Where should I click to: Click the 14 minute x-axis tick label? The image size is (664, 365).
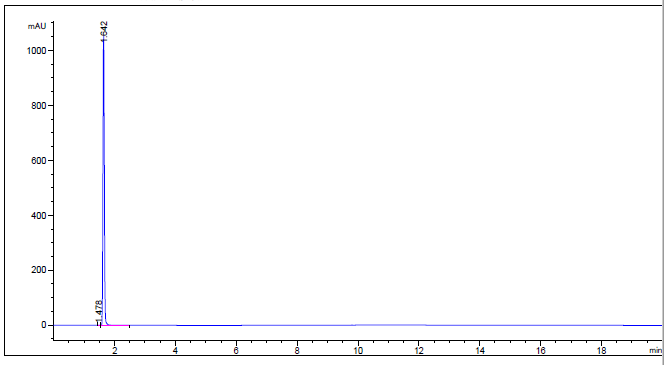click(x=480, y=351)
